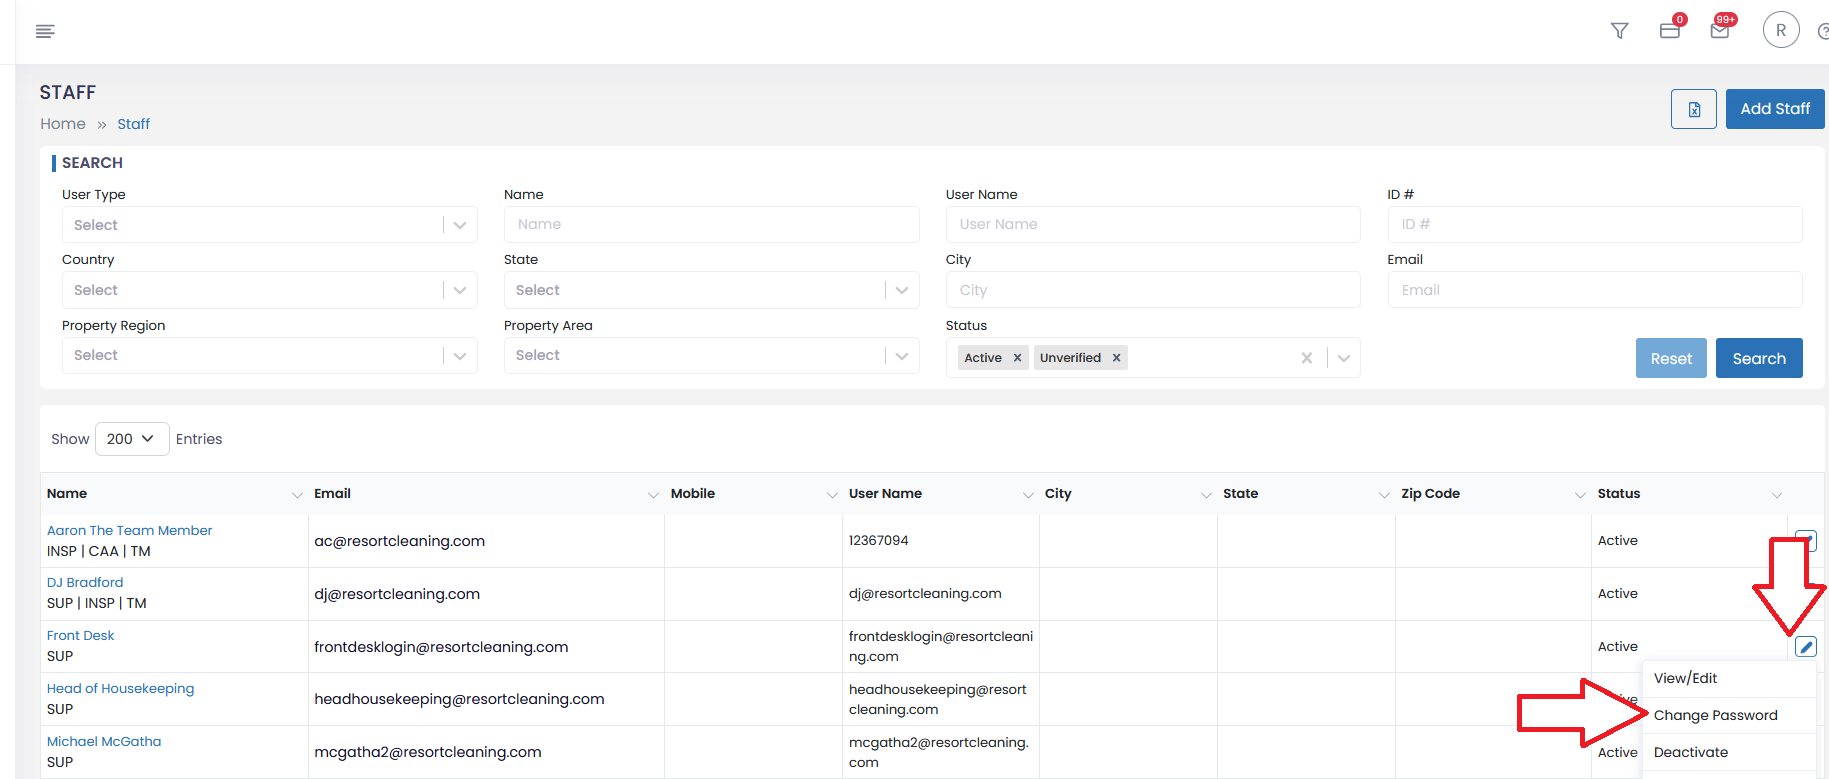Open the user profile avatar R
Screen dimensions: 1829x779
pyautogui.click(x=1780, y=30)
